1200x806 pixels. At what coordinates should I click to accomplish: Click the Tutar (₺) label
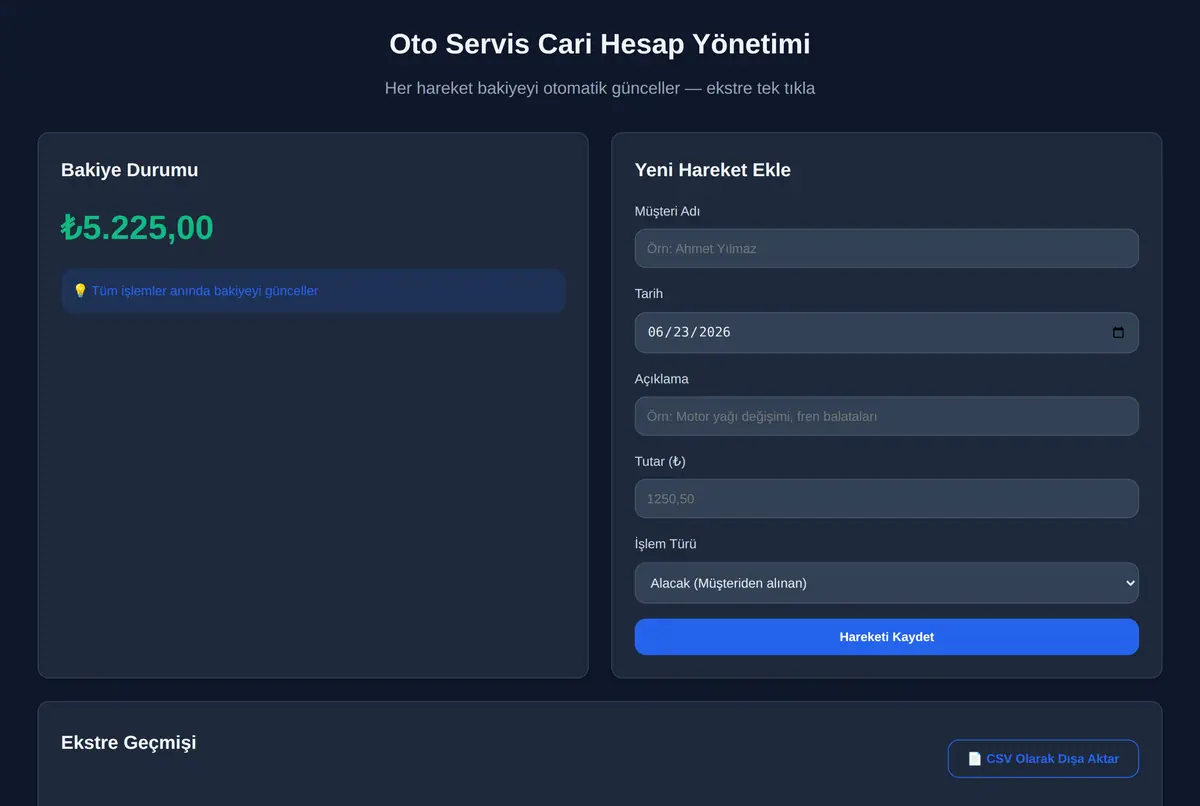pyautogui.click(x=660, y=461)
